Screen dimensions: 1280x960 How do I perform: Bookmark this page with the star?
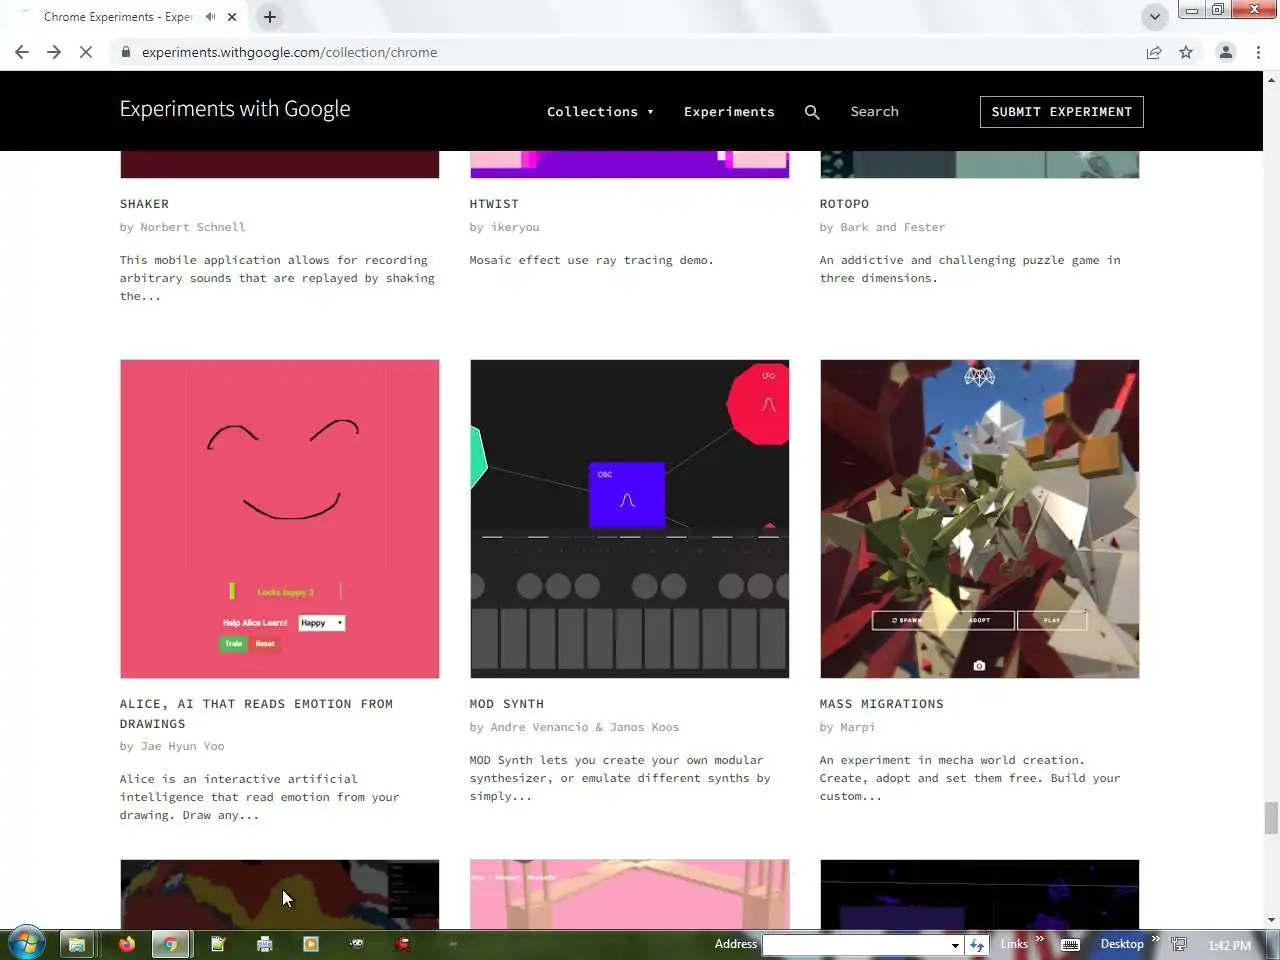click(1186, 52)
